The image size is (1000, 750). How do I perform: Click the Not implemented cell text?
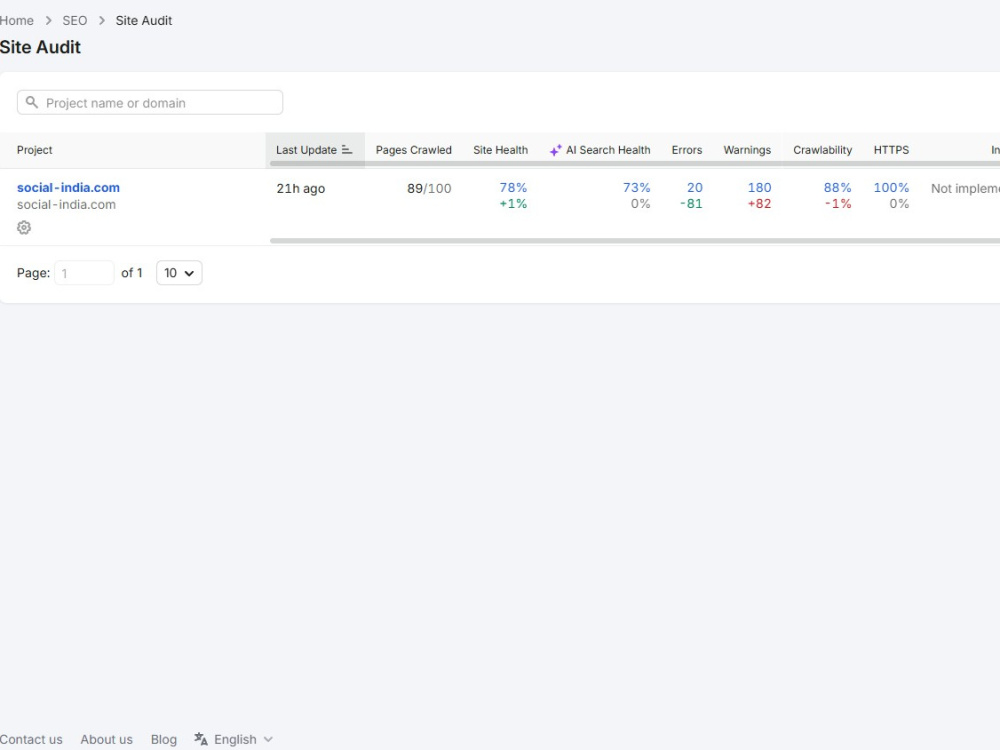pyautogui.click(x=965, y=188)
